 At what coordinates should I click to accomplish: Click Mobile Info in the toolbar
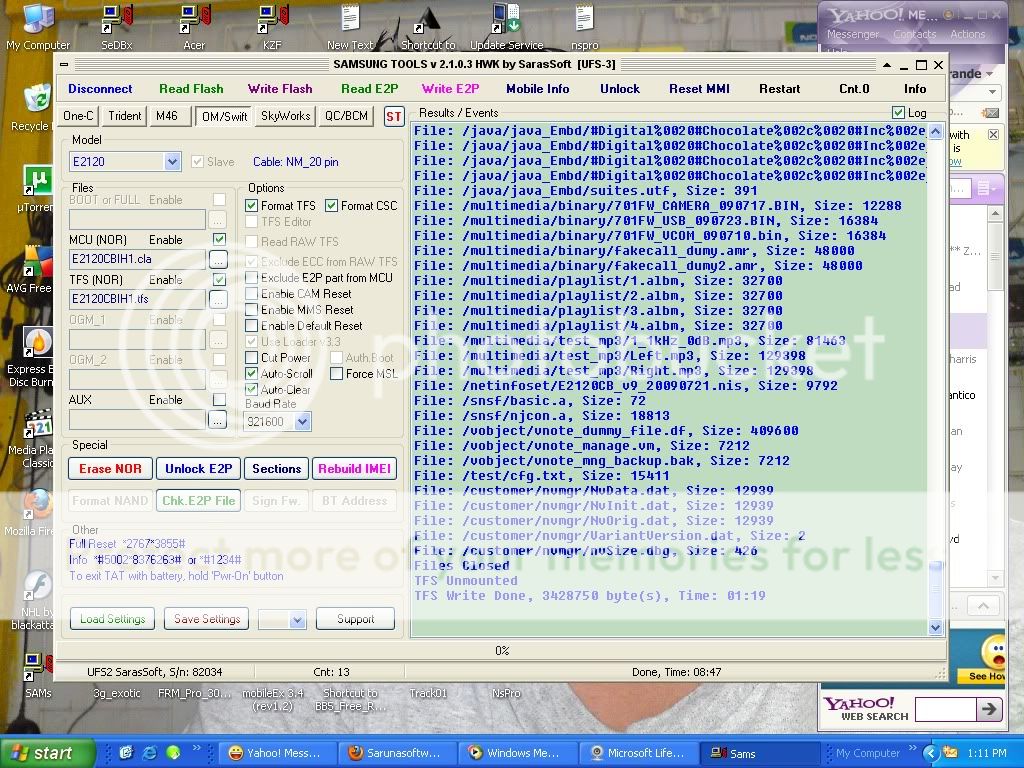coord(537,89)
